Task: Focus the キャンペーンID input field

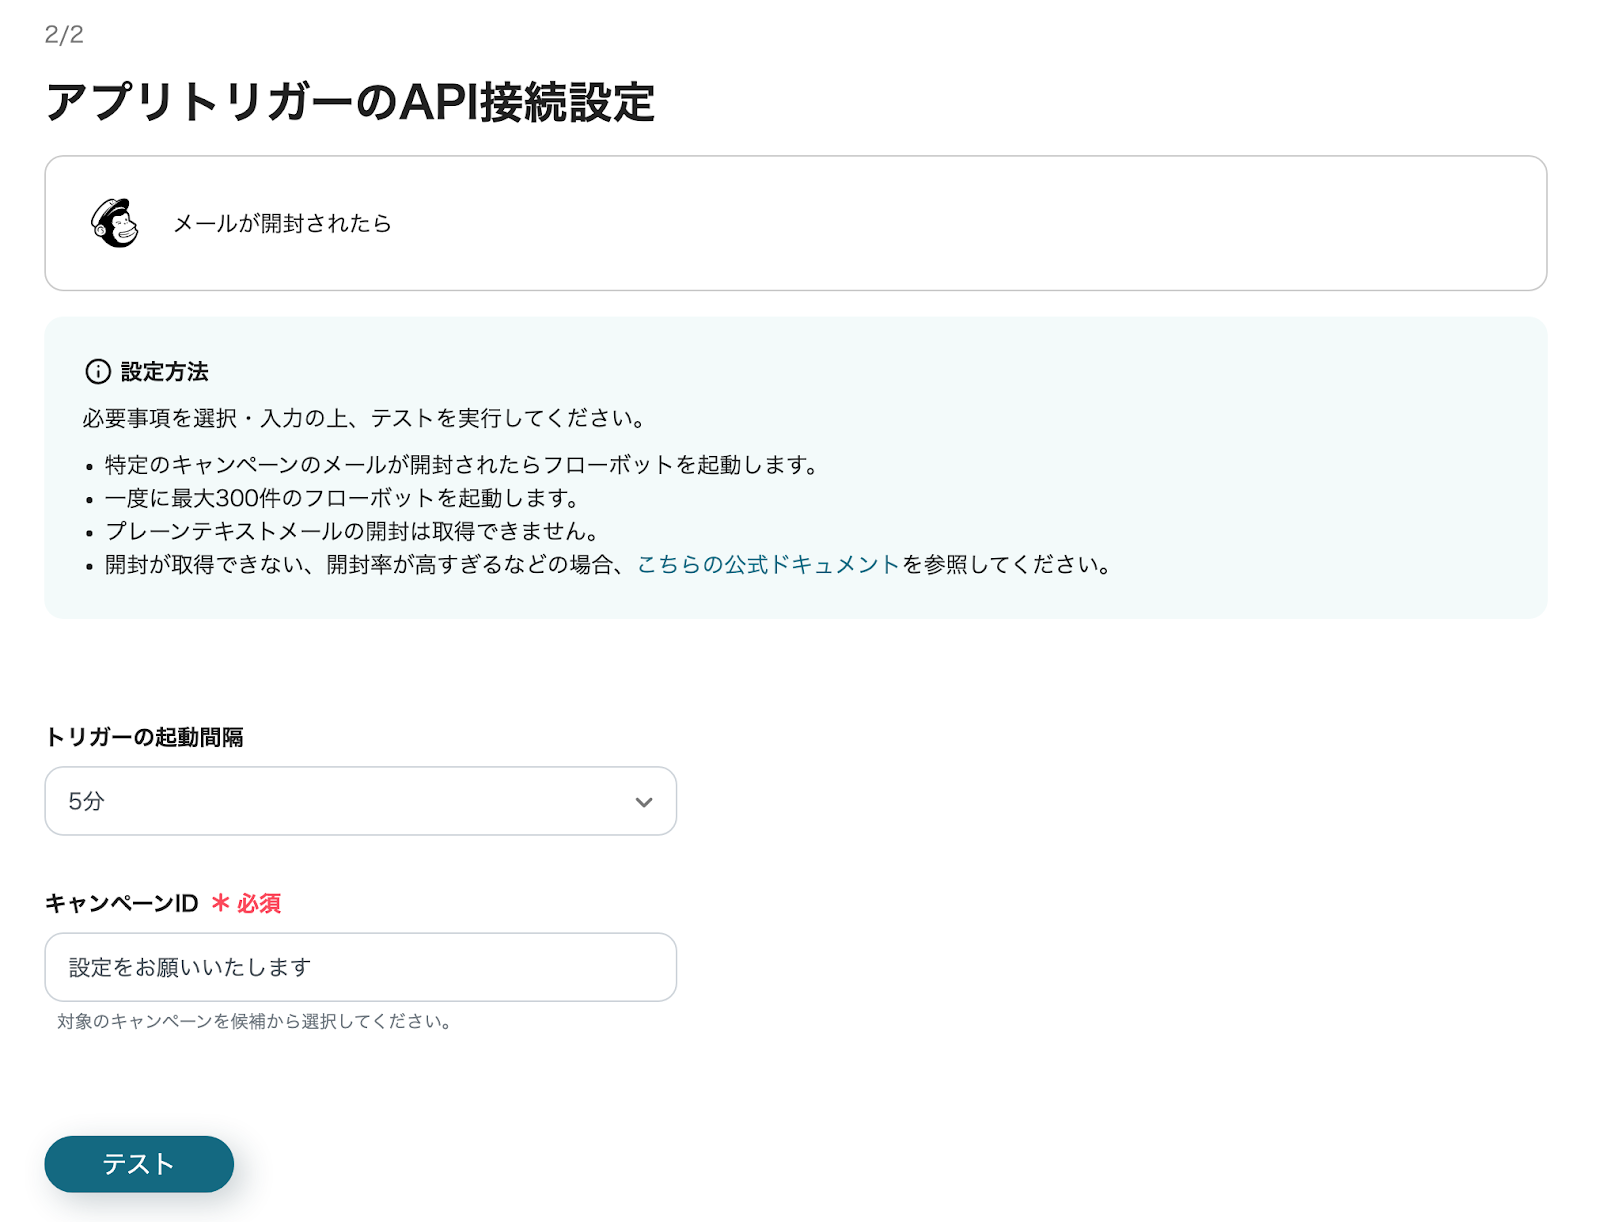Action: [x=360, y=967]
